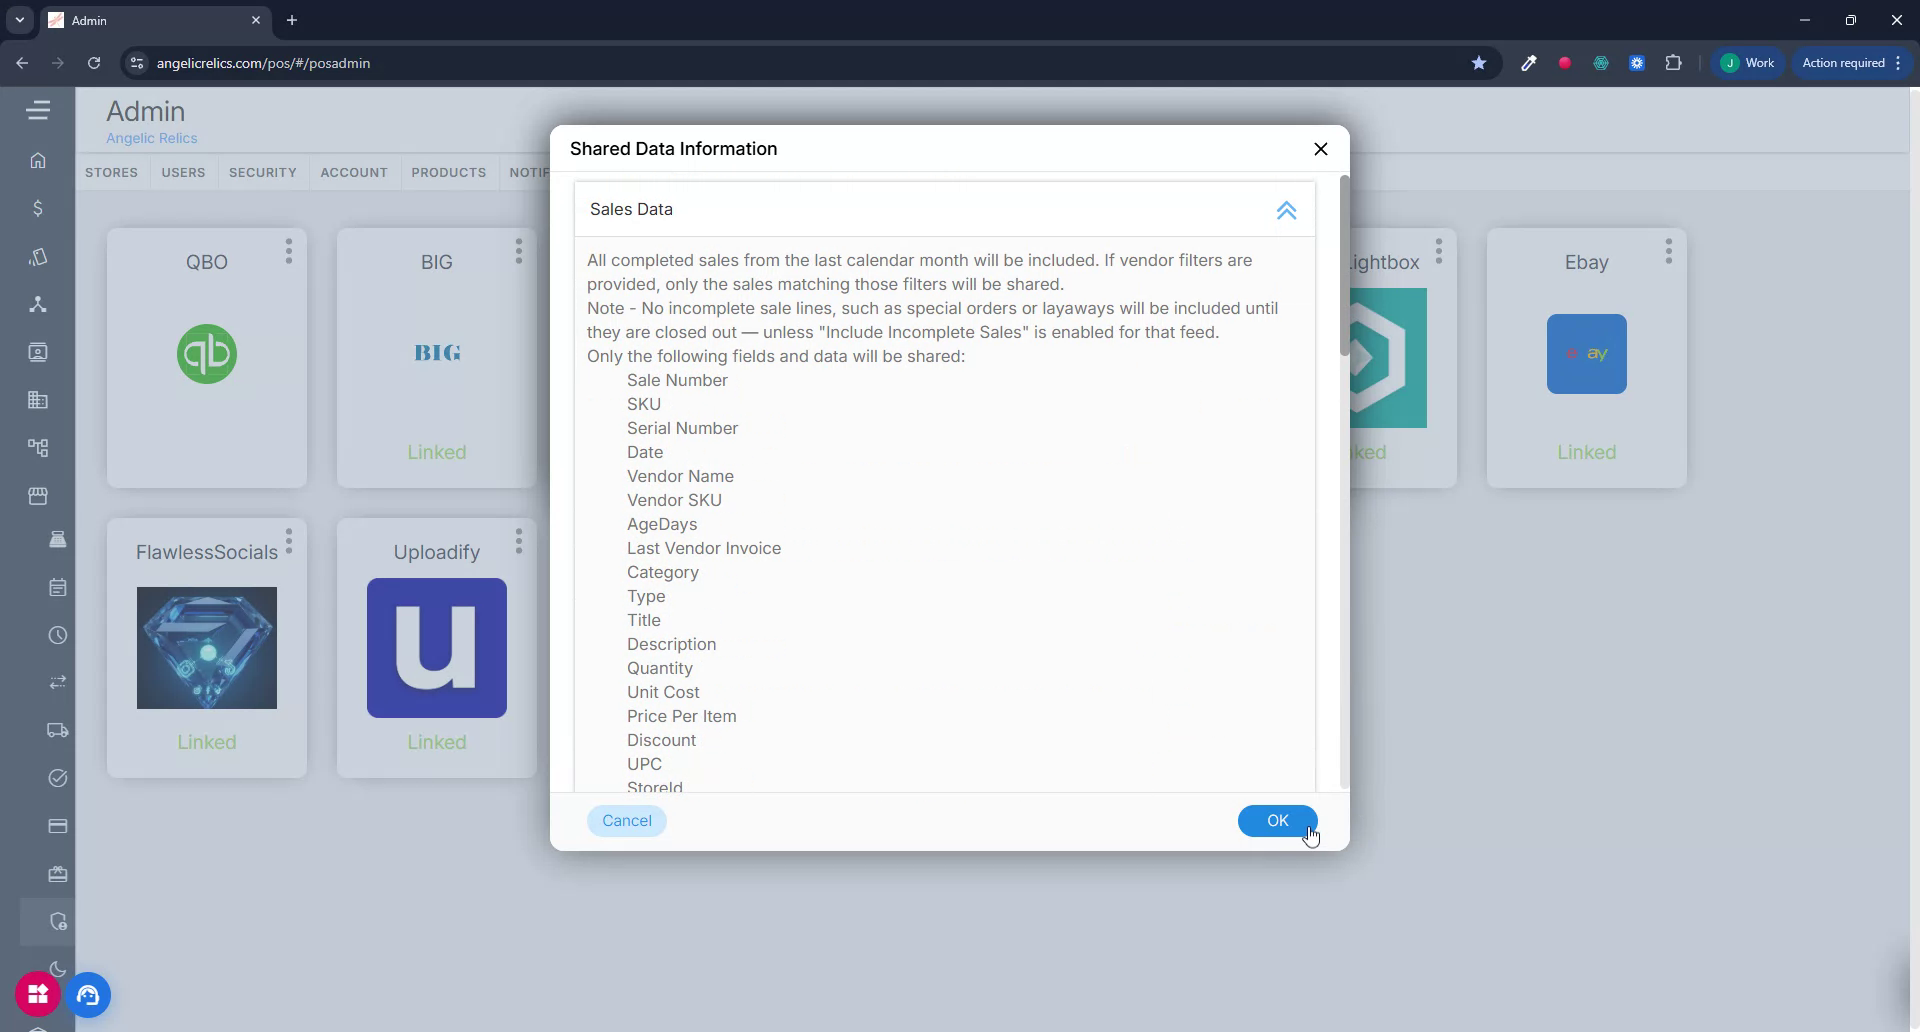Open the blue support headset button
This screenshot has width=1920, height=1032.
click(x=89, y=995)
